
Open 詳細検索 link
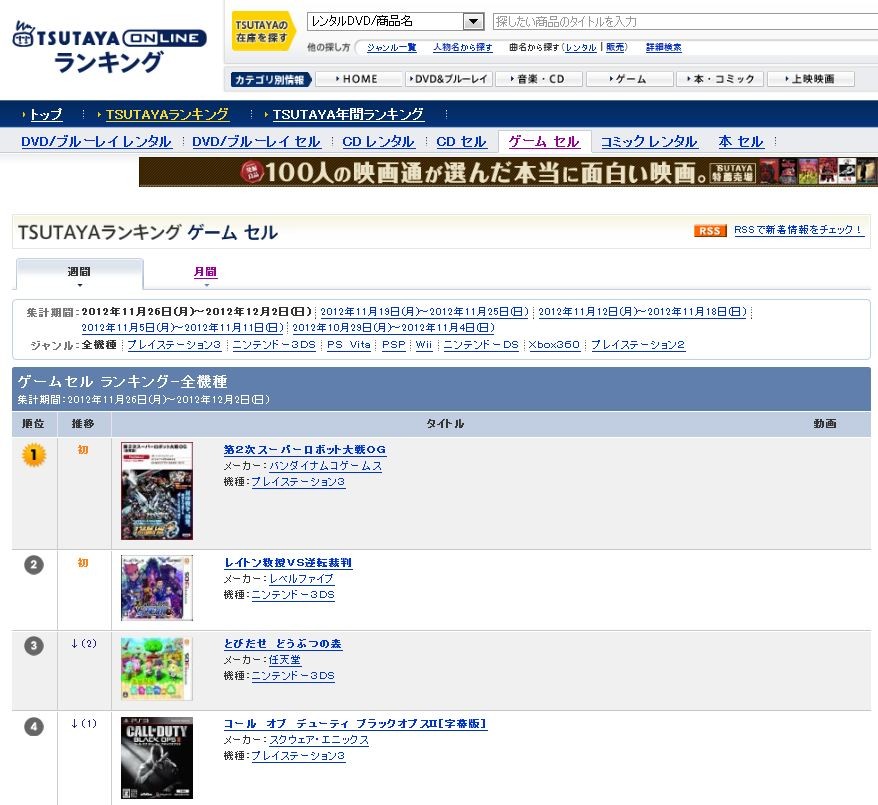pos(664,48)
